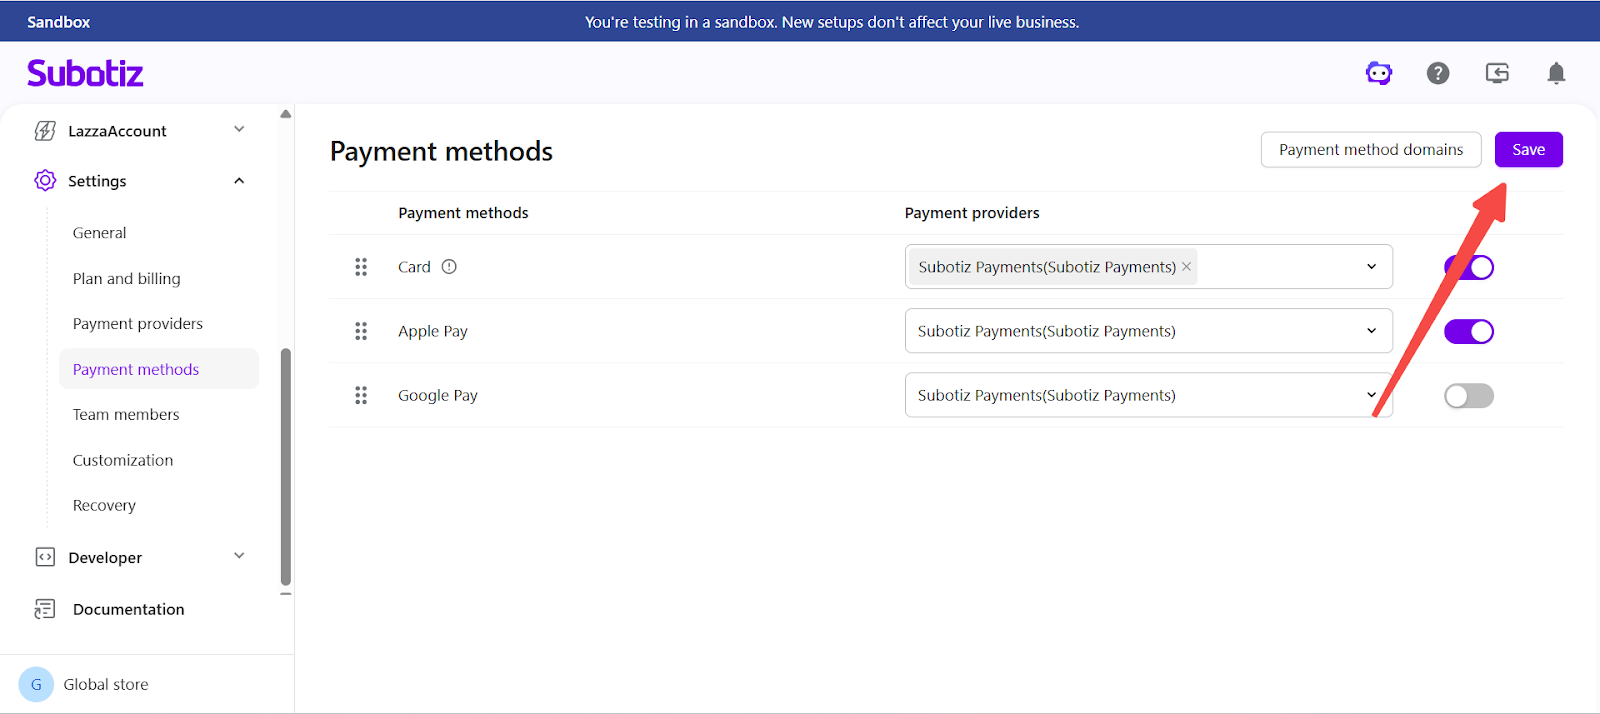Open the notifications bell
Viewport: 1600px width, 714px height.
pyautogui.click(x=1556, y=73)
